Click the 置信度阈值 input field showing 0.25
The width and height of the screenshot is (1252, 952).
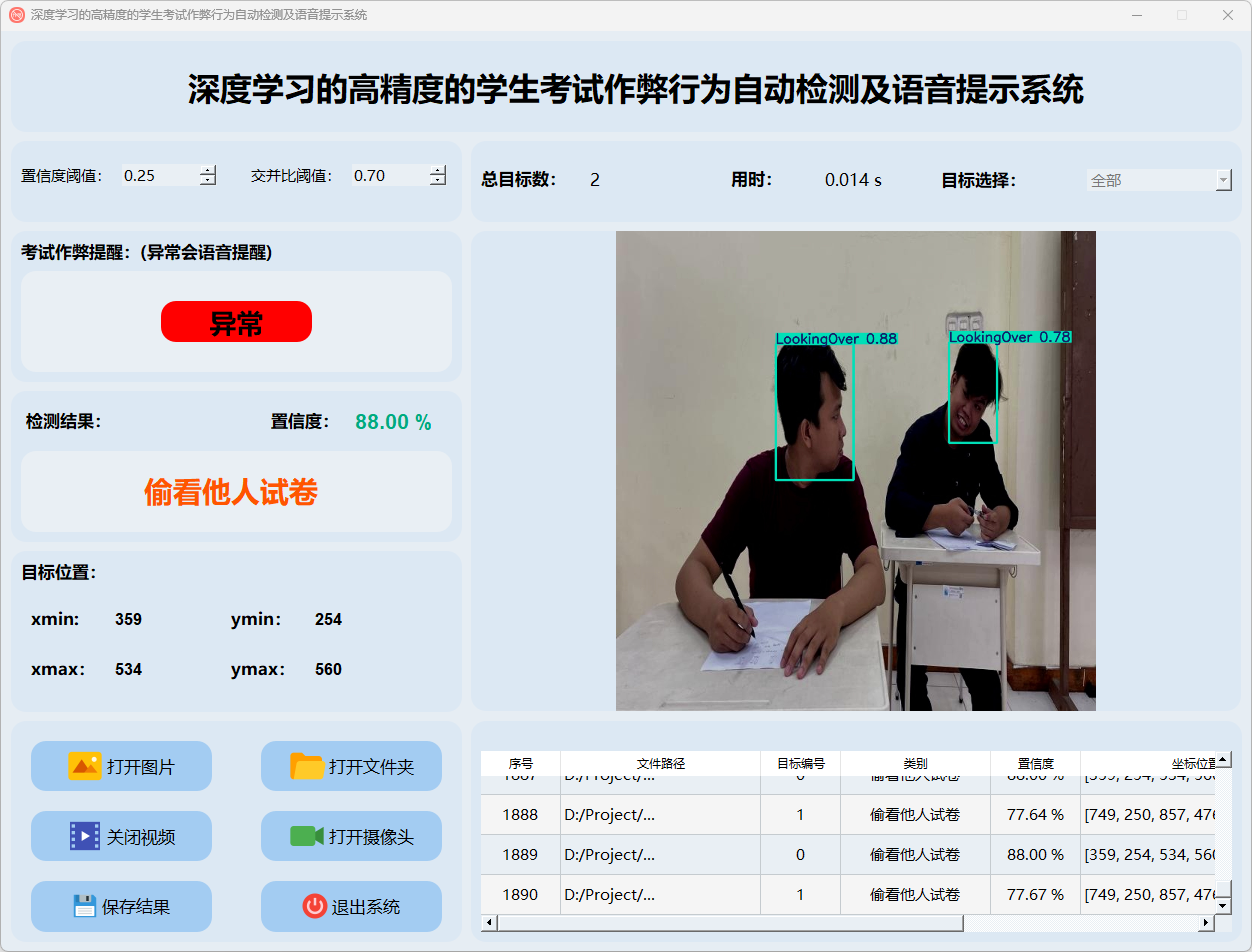click(x=160, y=175)
